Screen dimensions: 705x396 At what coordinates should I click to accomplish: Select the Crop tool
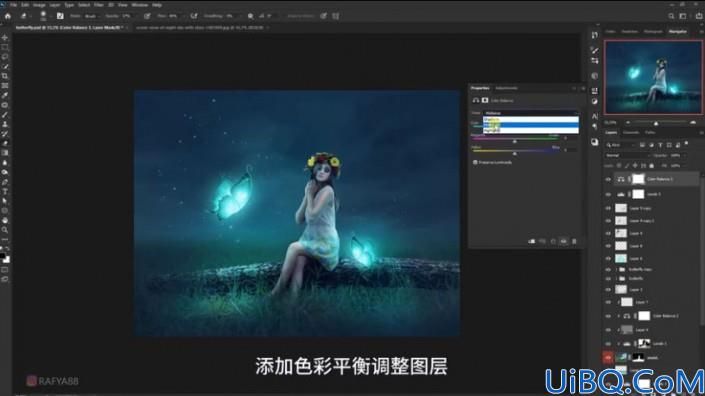coord(5,76)
